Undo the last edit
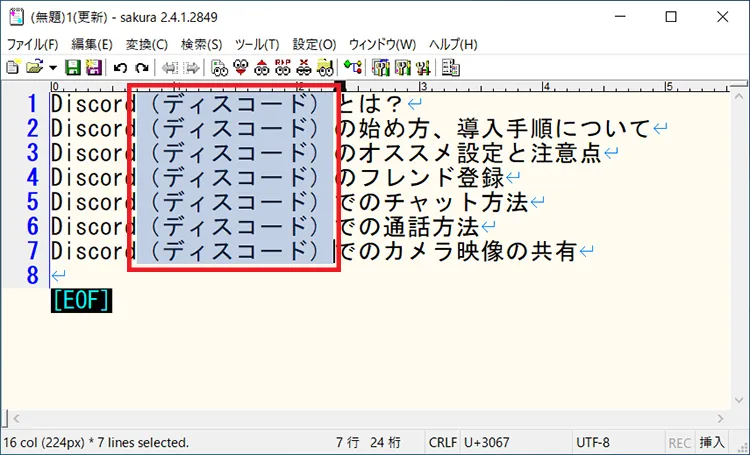The height and width of the screenshot is (455, 750). [x=120, y=68]
